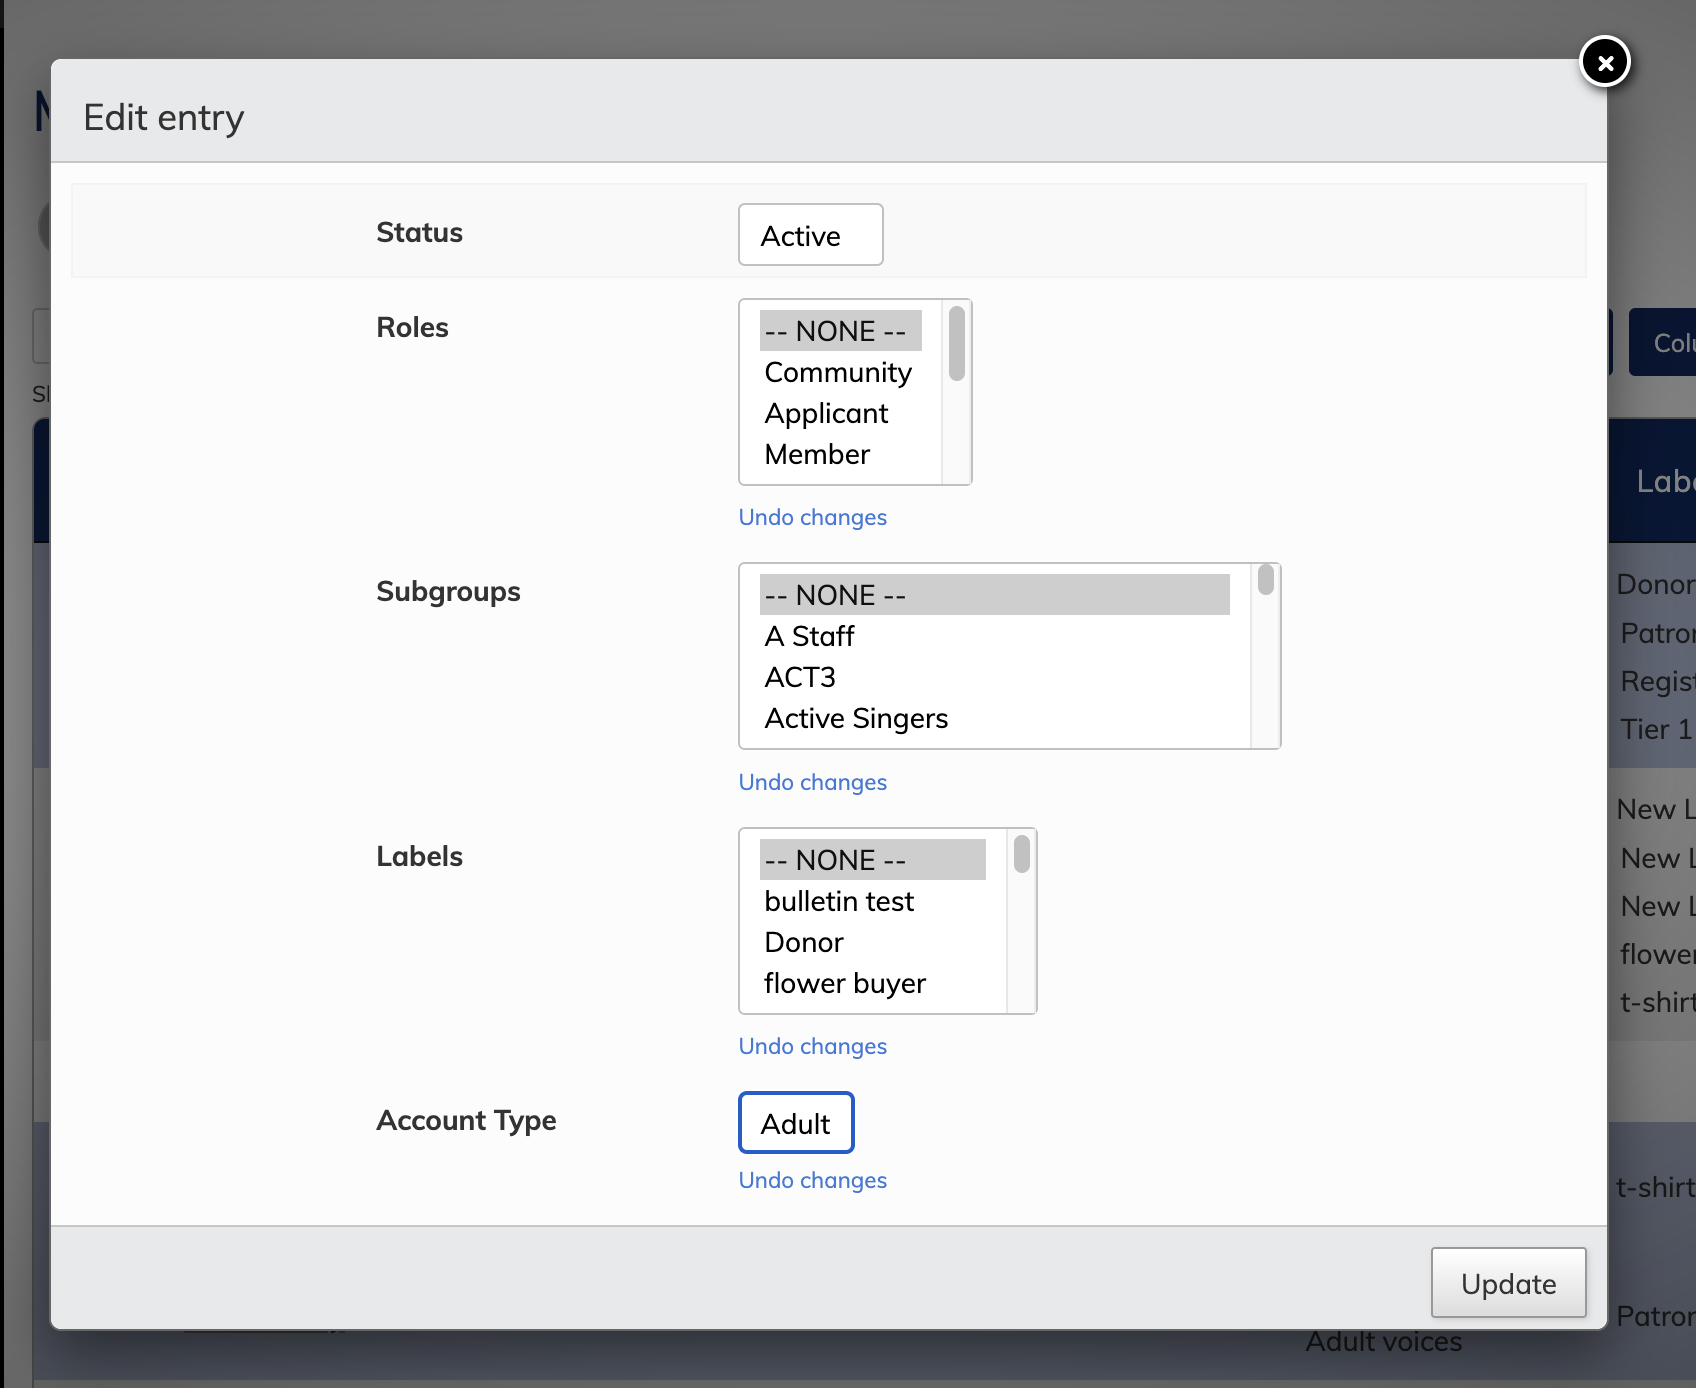Open the Status dropdown showing Active

[x=810, y=235]
